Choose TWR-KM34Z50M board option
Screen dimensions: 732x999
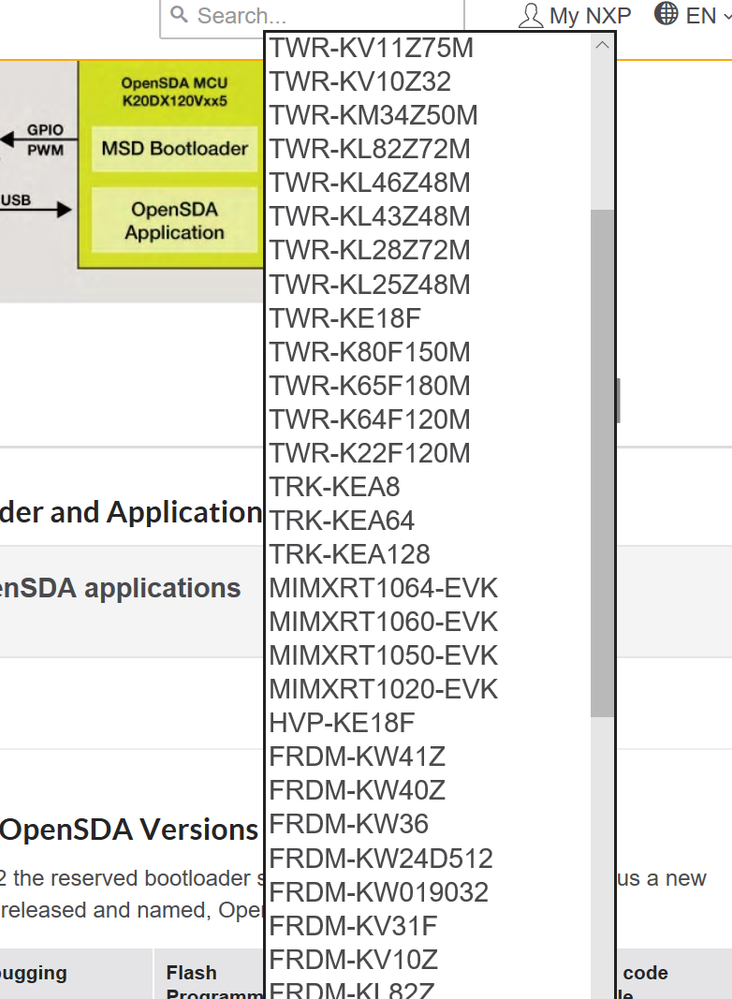coord(373,116)
